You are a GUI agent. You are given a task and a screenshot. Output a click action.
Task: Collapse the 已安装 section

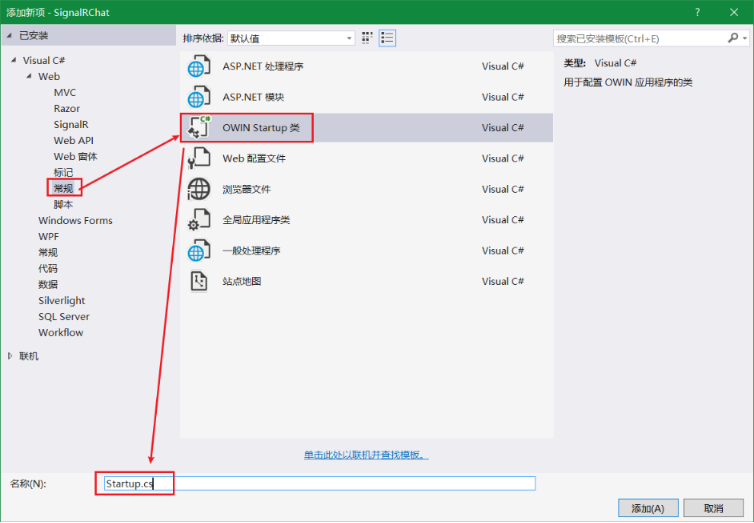[x=10, y=35]
